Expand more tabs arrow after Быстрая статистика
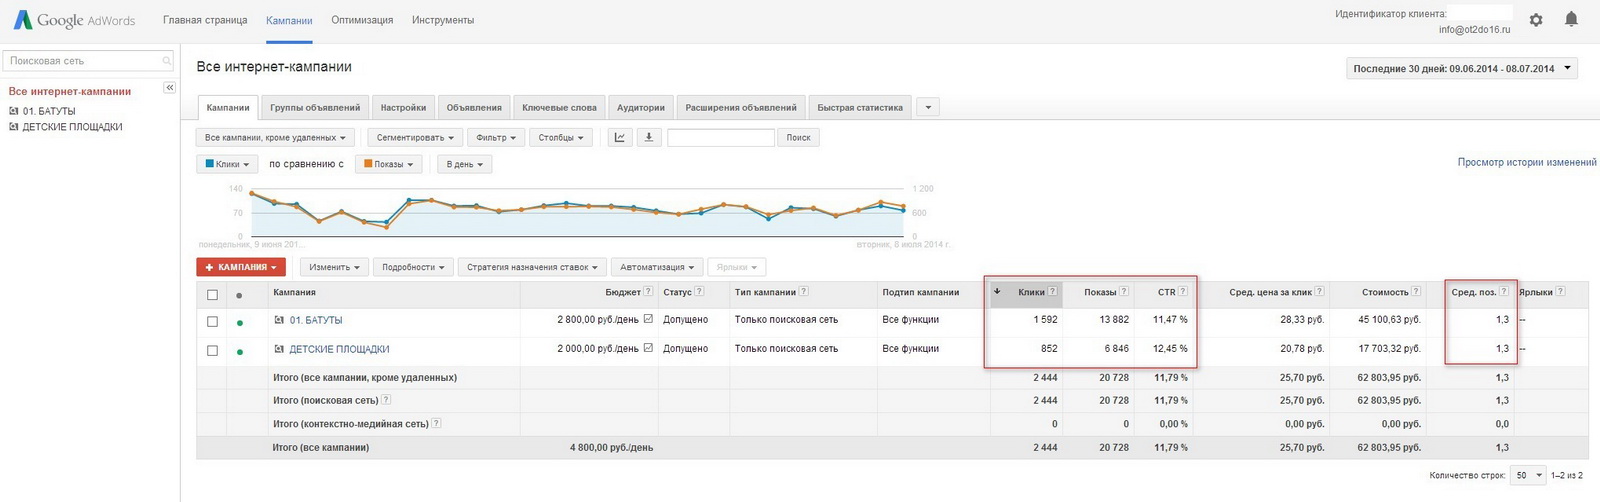Screen dimensions: 1600x502 click(x=928, y=107)
